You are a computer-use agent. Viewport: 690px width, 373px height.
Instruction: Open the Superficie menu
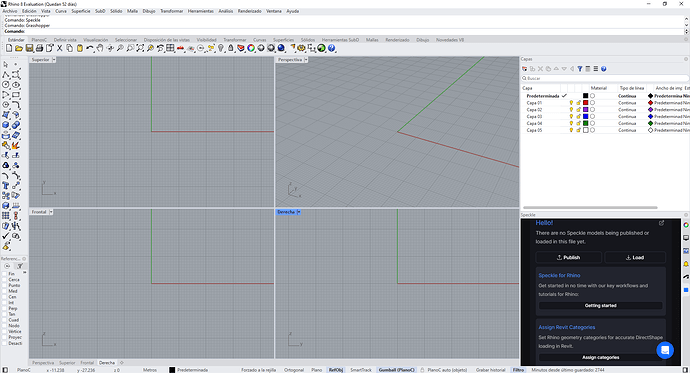81,11
